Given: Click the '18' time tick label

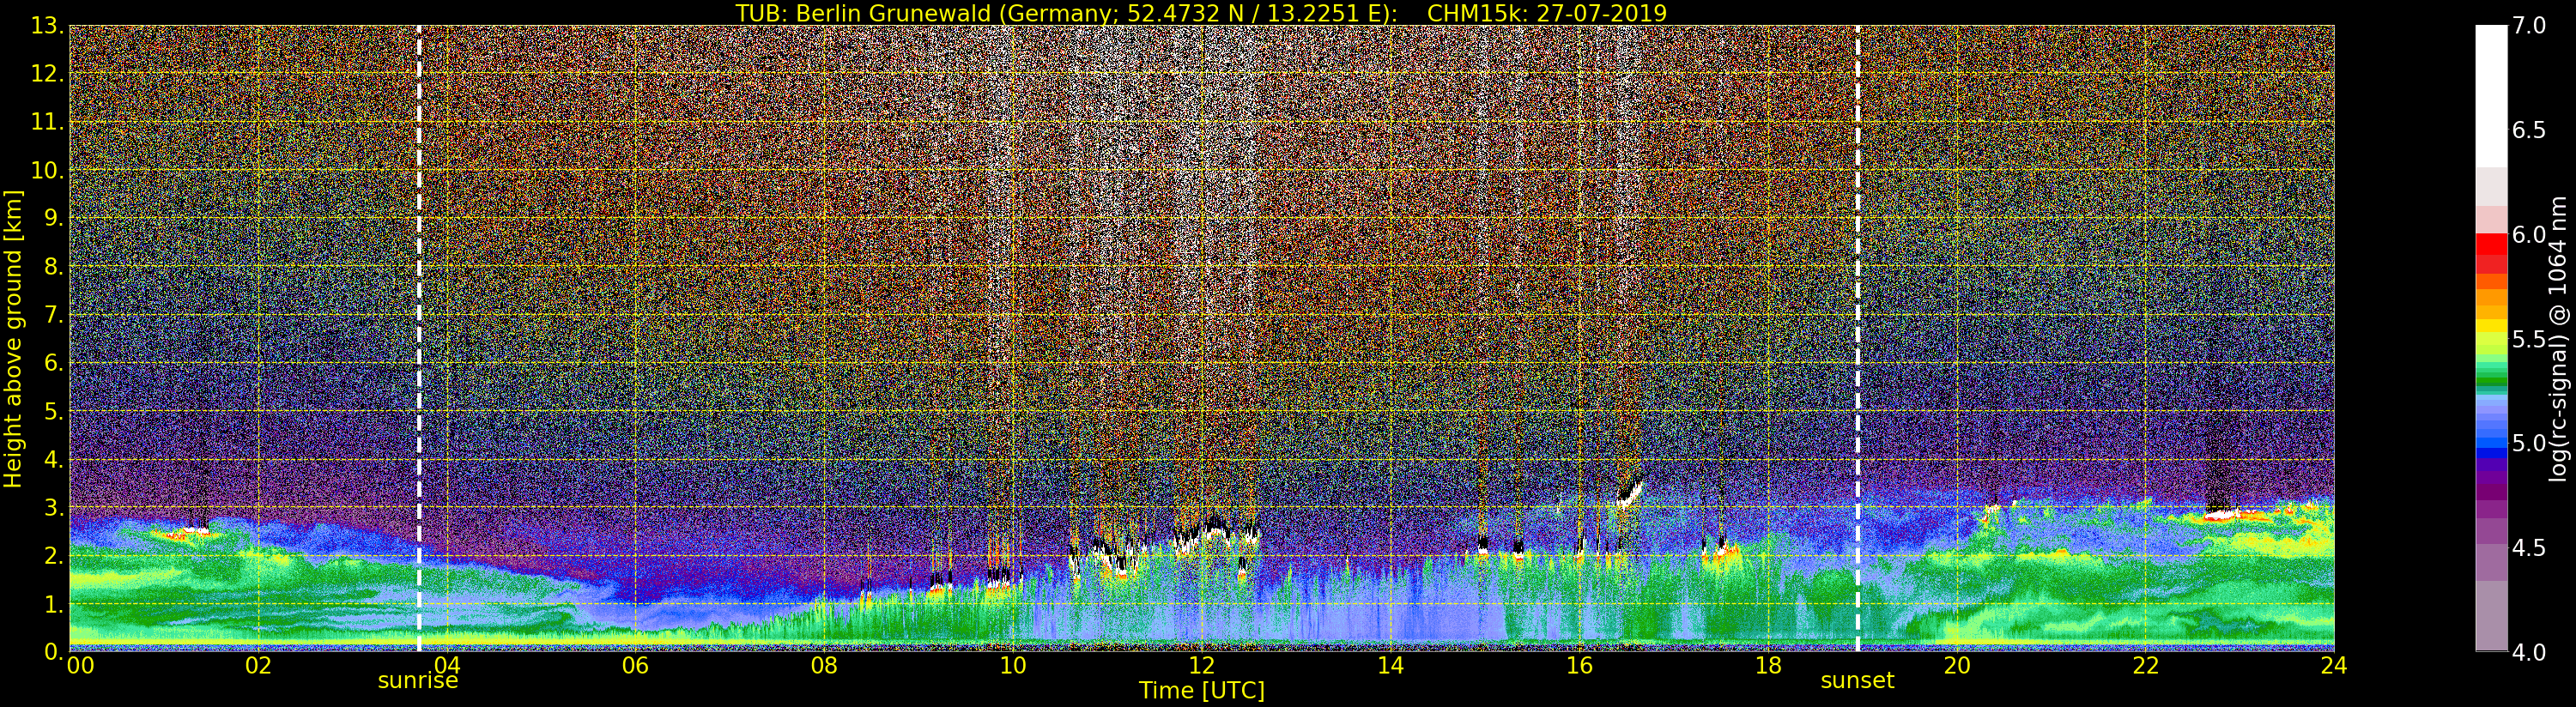Looking at the screenshot, I should tap(1768, 666).
